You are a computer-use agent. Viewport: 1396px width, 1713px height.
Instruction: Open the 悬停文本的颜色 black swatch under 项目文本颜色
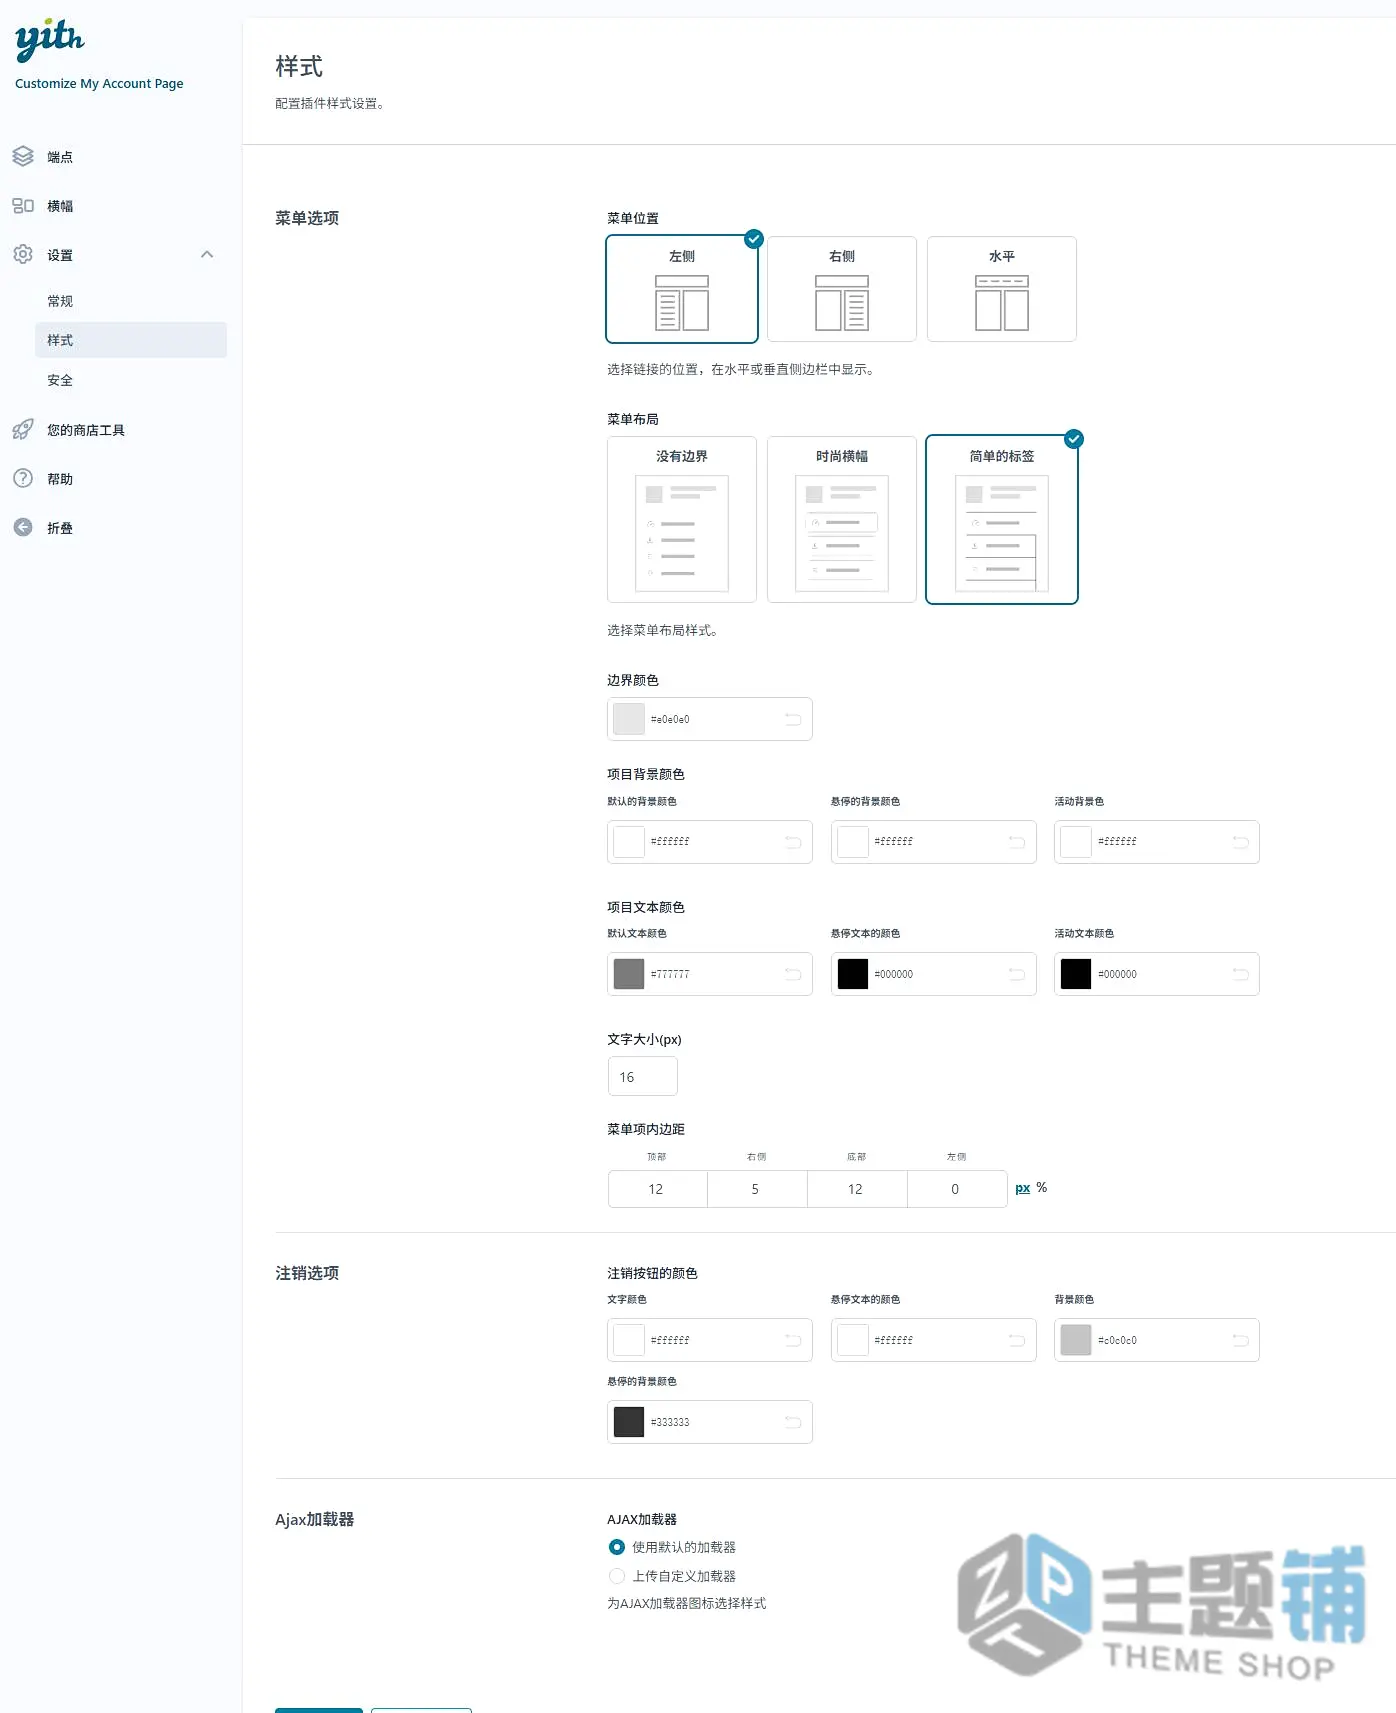853,974
